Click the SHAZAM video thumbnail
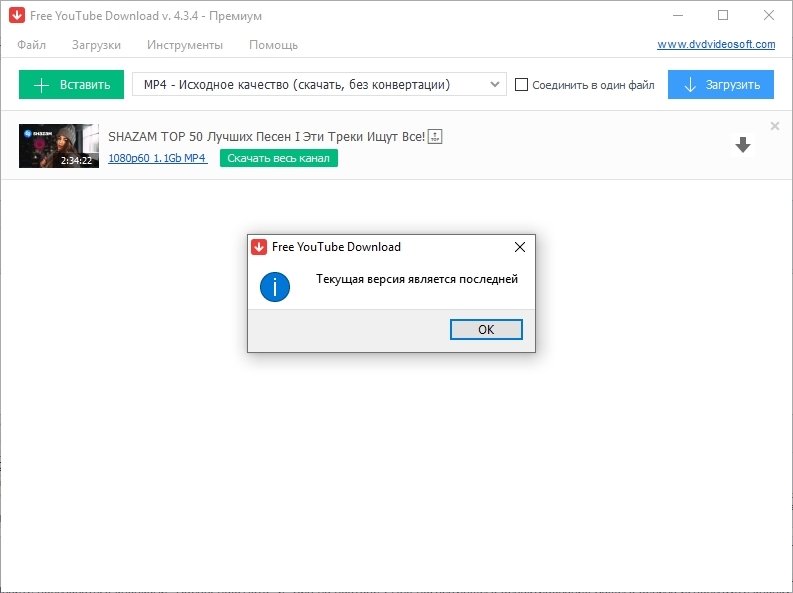The image size is (793, 593). [59, 146]
